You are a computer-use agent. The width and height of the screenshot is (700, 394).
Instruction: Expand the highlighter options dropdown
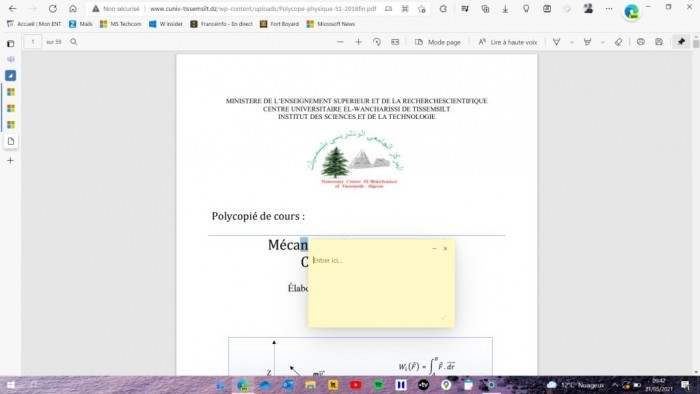click(x=602, y=42)
